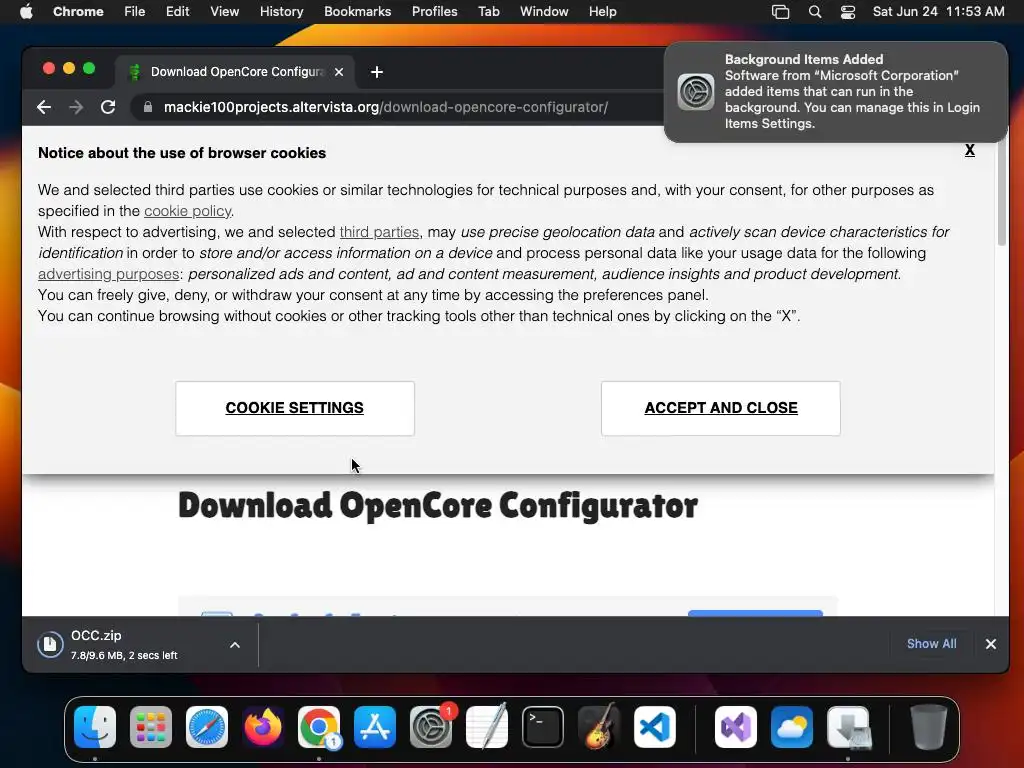This screenshot has height=768, width=1024.
Task: Open the View menu
Action: (x=224, y=12)
